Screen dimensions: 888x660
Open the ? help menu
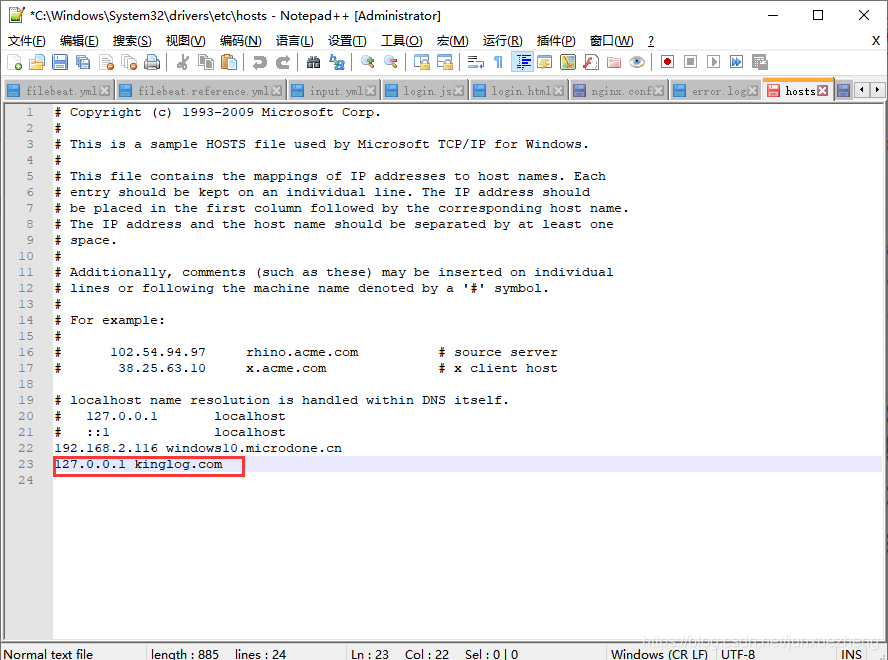(651, 41)
